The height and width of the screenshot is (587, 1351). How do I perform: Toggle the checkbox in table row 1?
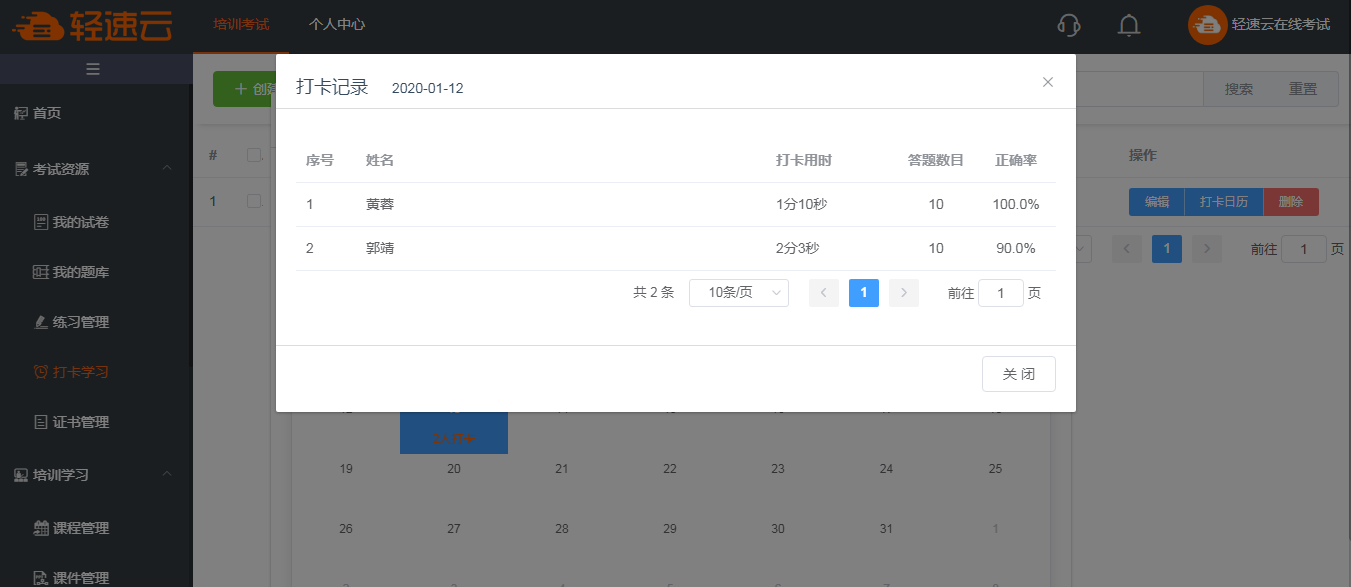coord(254,201)
